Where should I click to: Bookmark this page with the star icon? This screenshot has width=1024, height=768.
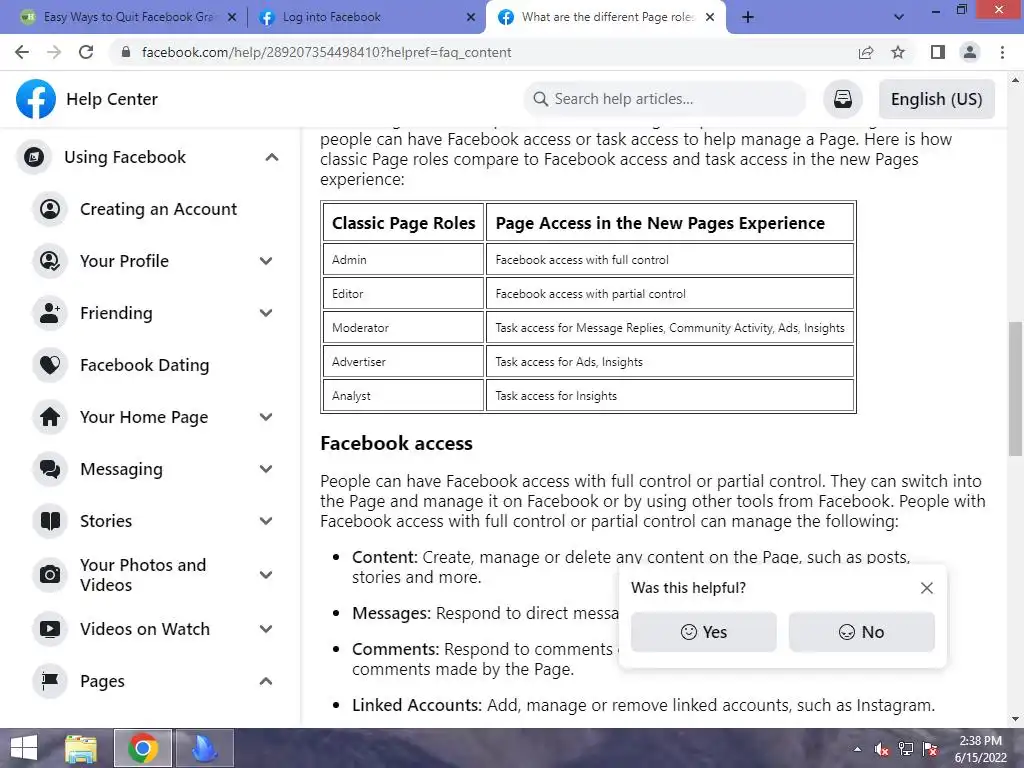click(x=898, y=52)
